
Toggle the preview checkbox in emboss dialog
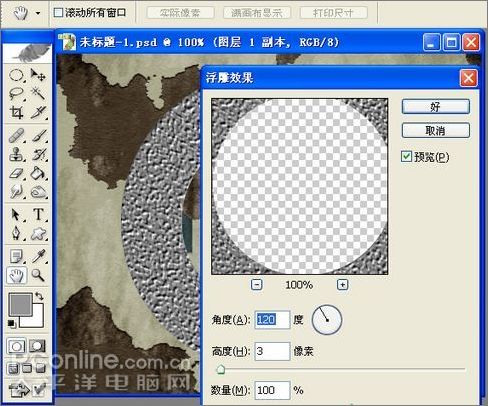click(x=406, y=156)
